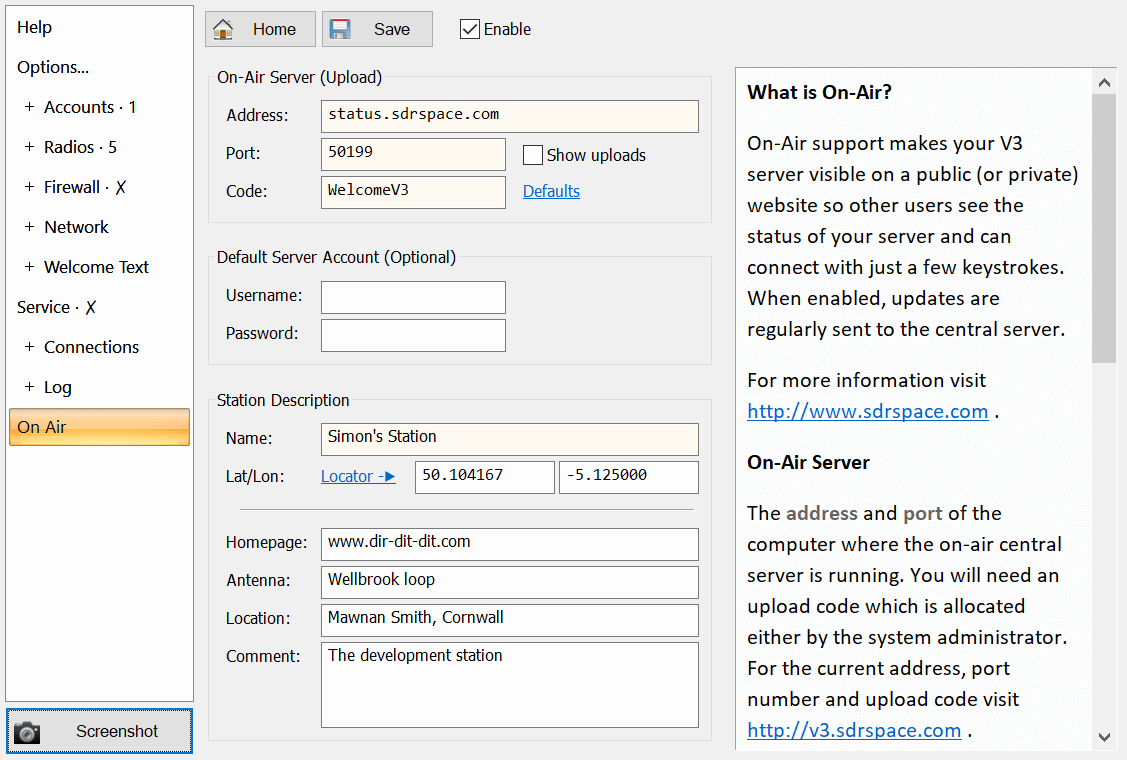This screenshot has height=760, width=1127.
Task: Click the scroll up arrow in help panel
Action: [1104, 82]
